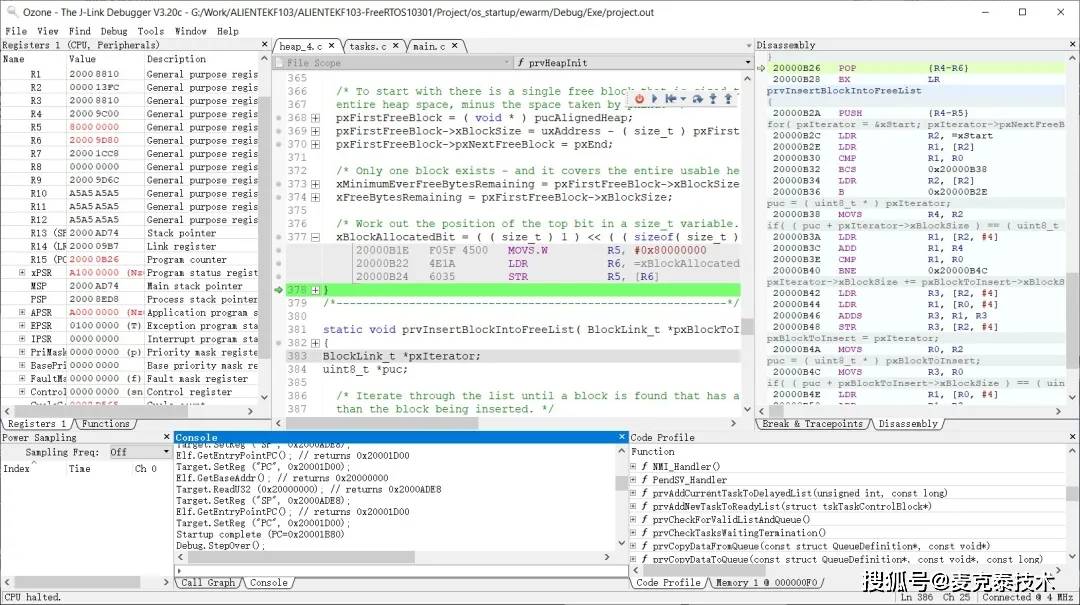
Task: Expand the xPSR register tree node
Action: (x=22, y=273)
